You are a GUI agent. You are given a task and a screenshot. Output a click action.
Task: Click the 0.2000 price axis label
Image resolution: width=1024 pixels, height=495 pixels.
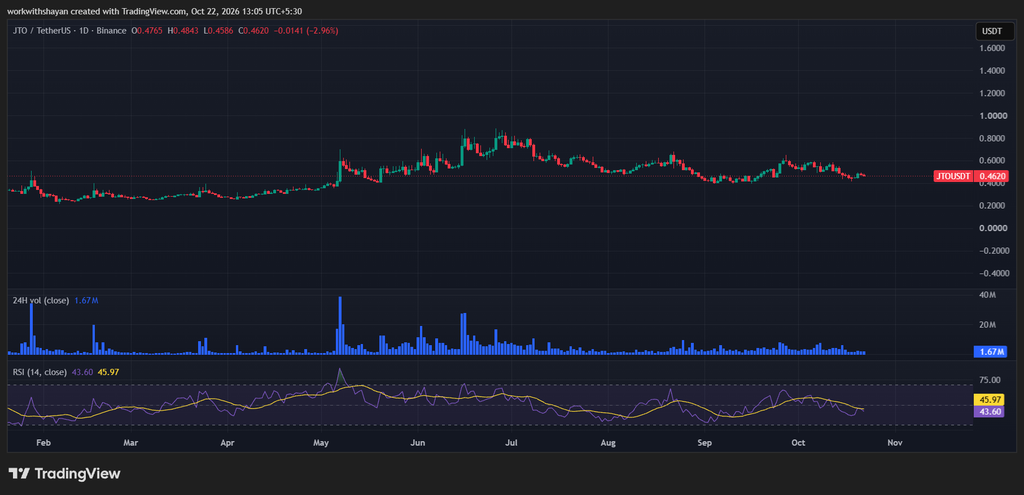991,206
